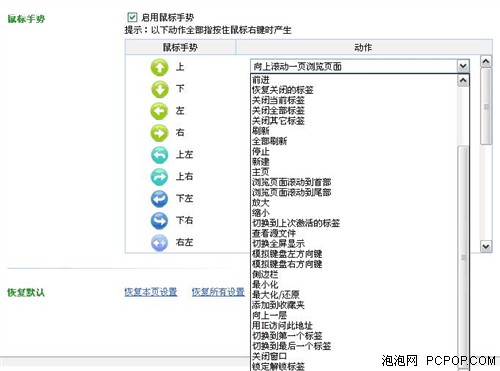Choose 关闭当前标签 in the action list
Viewport: 500px width, 371px height.
278,100
